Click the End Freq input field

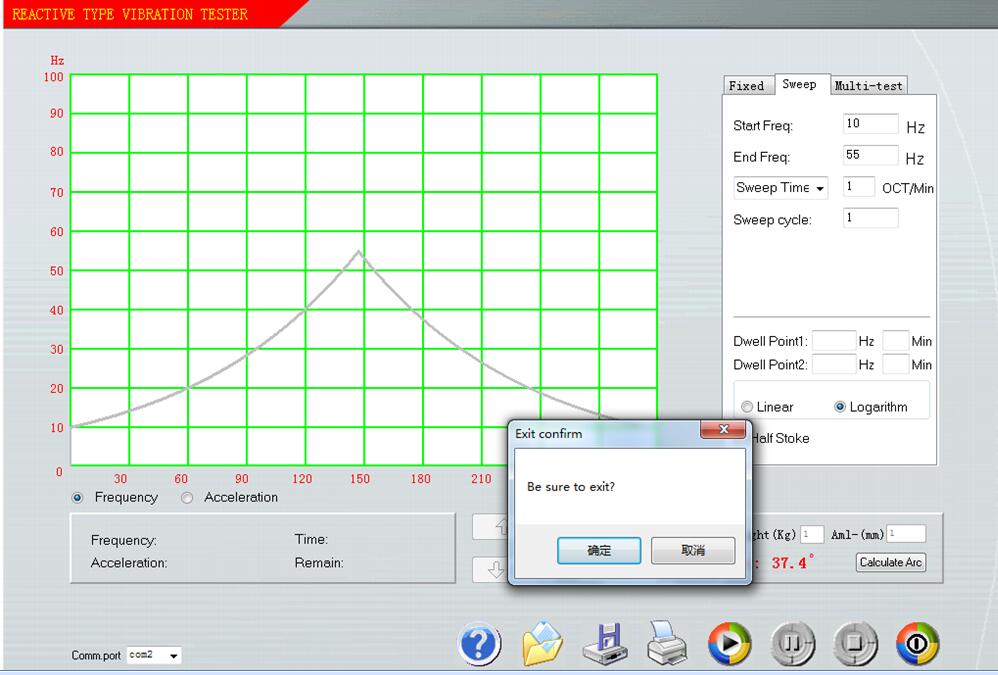871,155
